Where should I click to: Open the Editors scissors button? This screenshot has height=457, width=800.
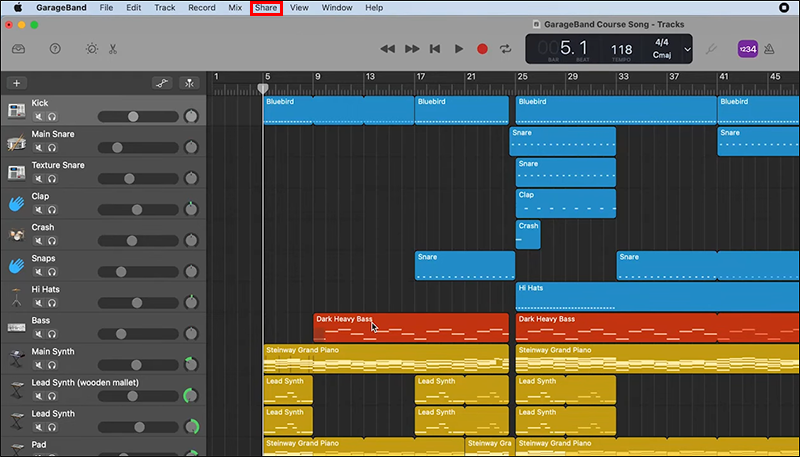[113, 49]
